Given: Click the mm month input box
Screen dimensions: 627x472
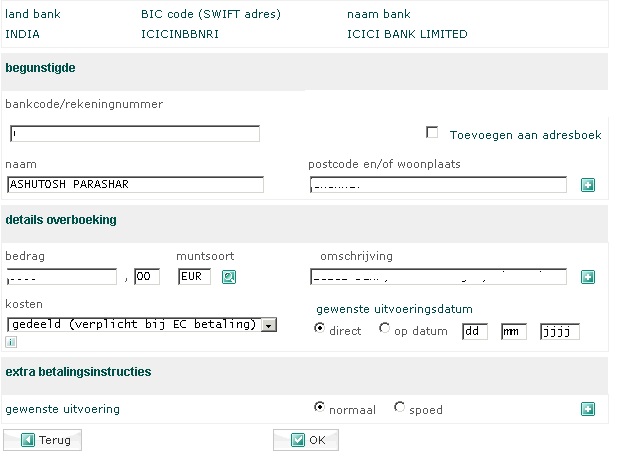Looking at the screenshot, I should 514,331.
